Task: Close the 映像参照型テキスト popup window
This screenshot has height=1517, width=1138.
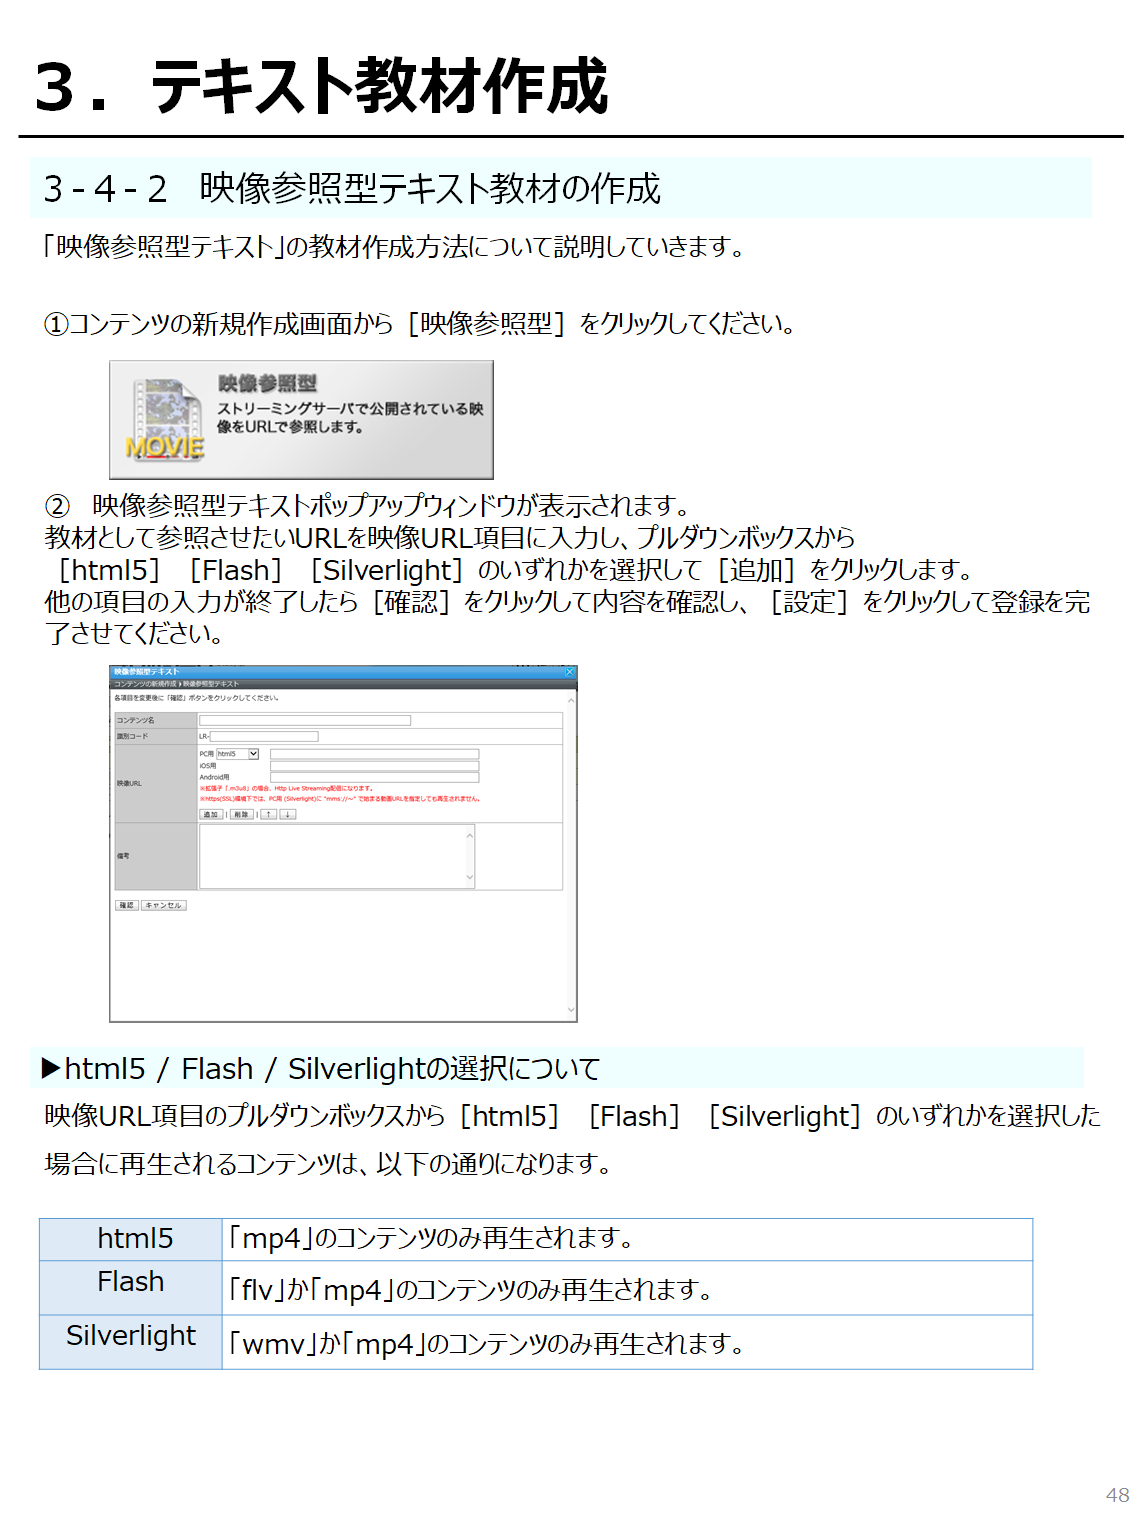Action: [x=570, y=672]
